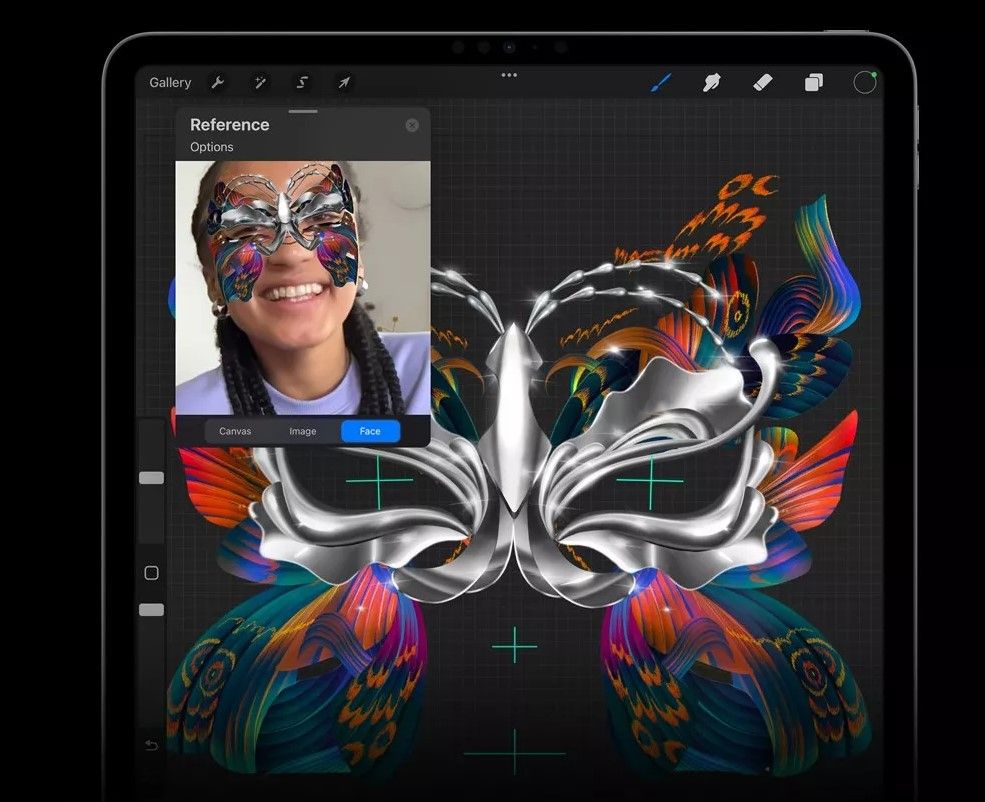Activate the Transform arrow tool
The width and height of the screenshot is (985, 802).
click(x=343, y=83)
